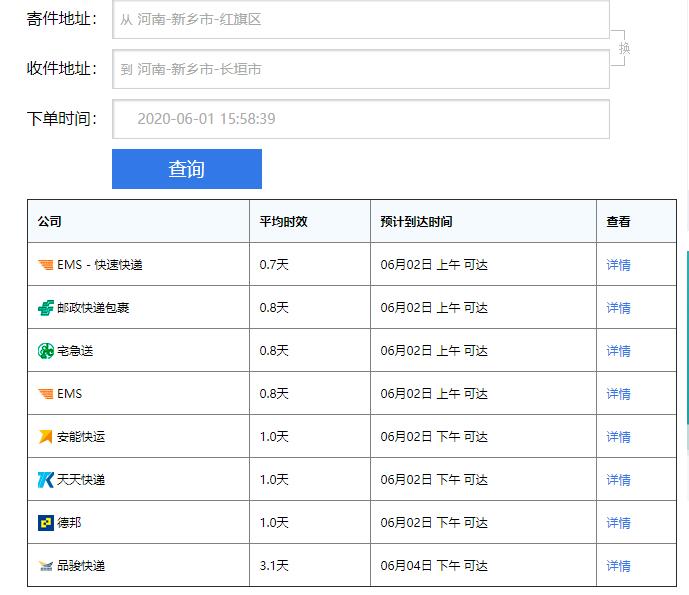This screenshot has width=689, height=595.
Task: Swap addresses with the 换 button
Action: 624,48
